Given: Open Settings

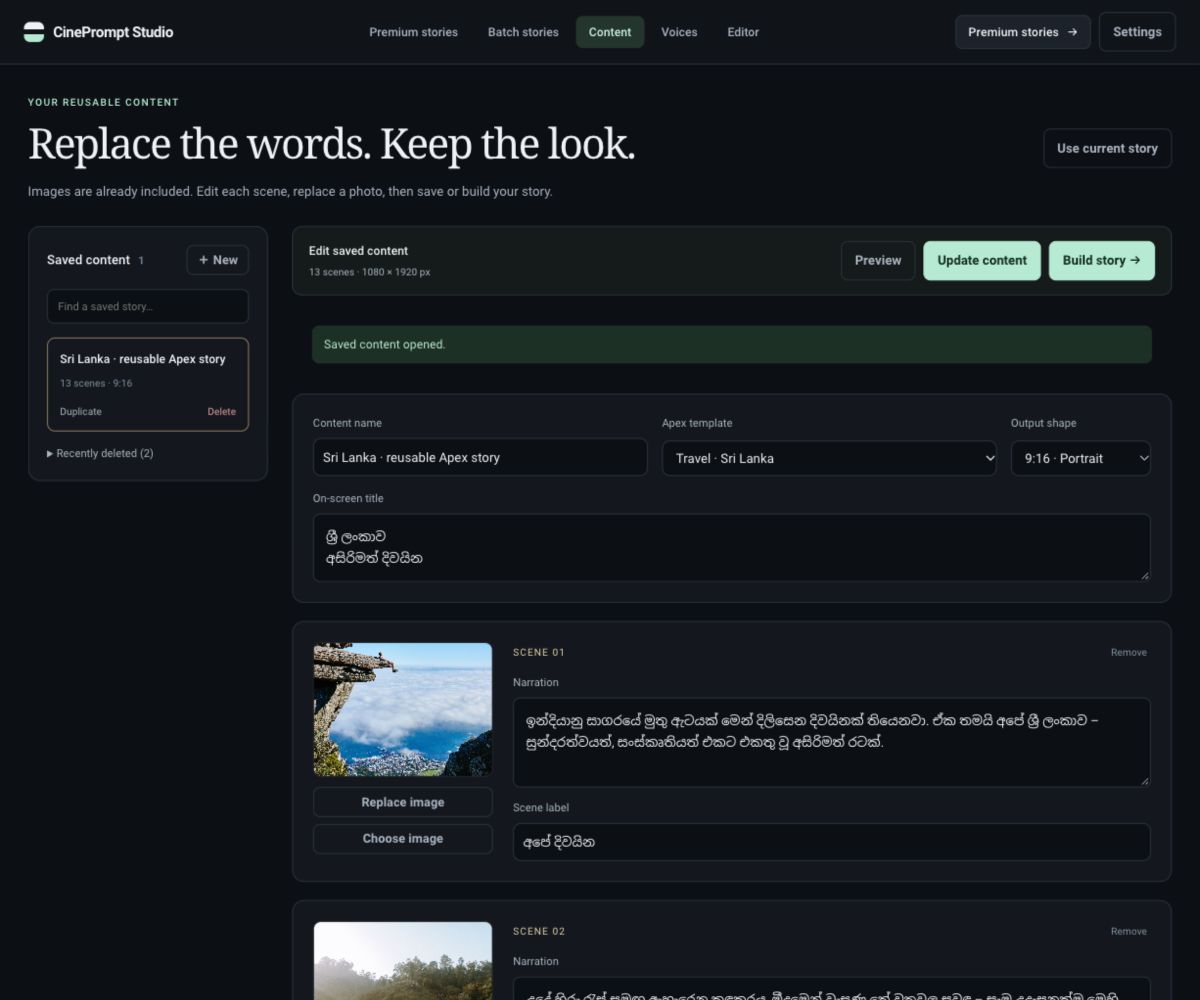Looking at the screenshot, I should point(1137,32).
